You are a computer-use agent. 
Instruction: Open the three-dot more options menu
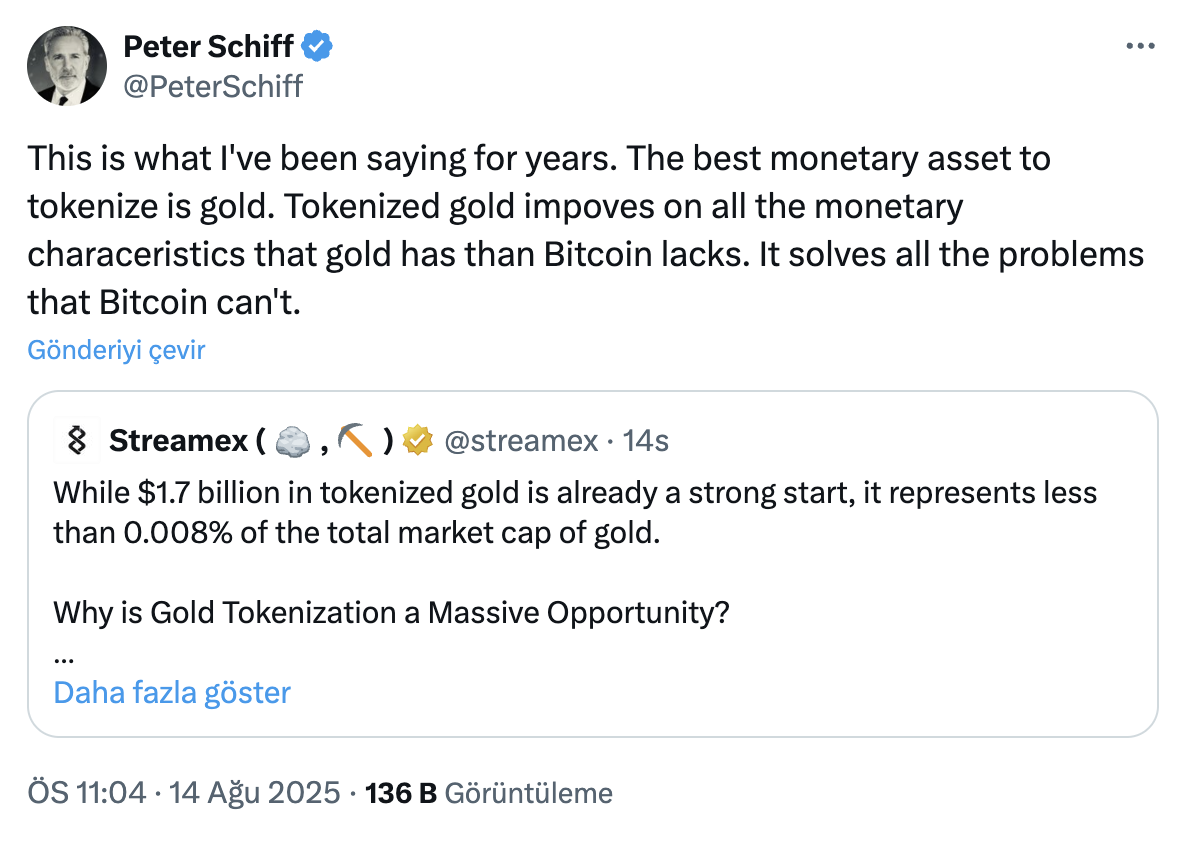tap(1140, 46)
